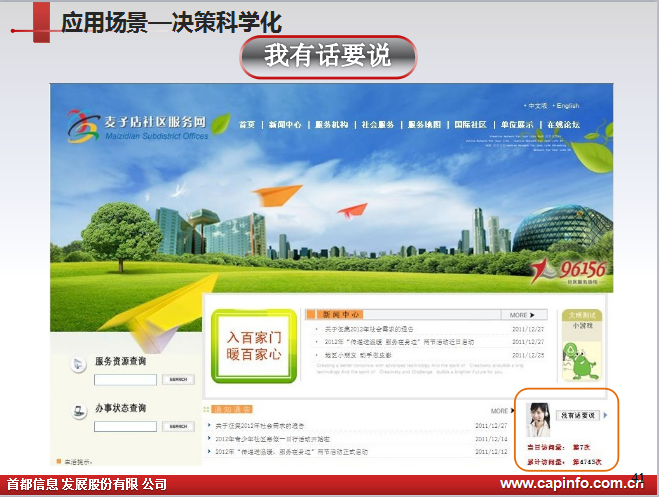The height and width of the screenshot is (497, 659).
Task: Focus the 服务资源查询 search input field
Action: click(125, 380)
